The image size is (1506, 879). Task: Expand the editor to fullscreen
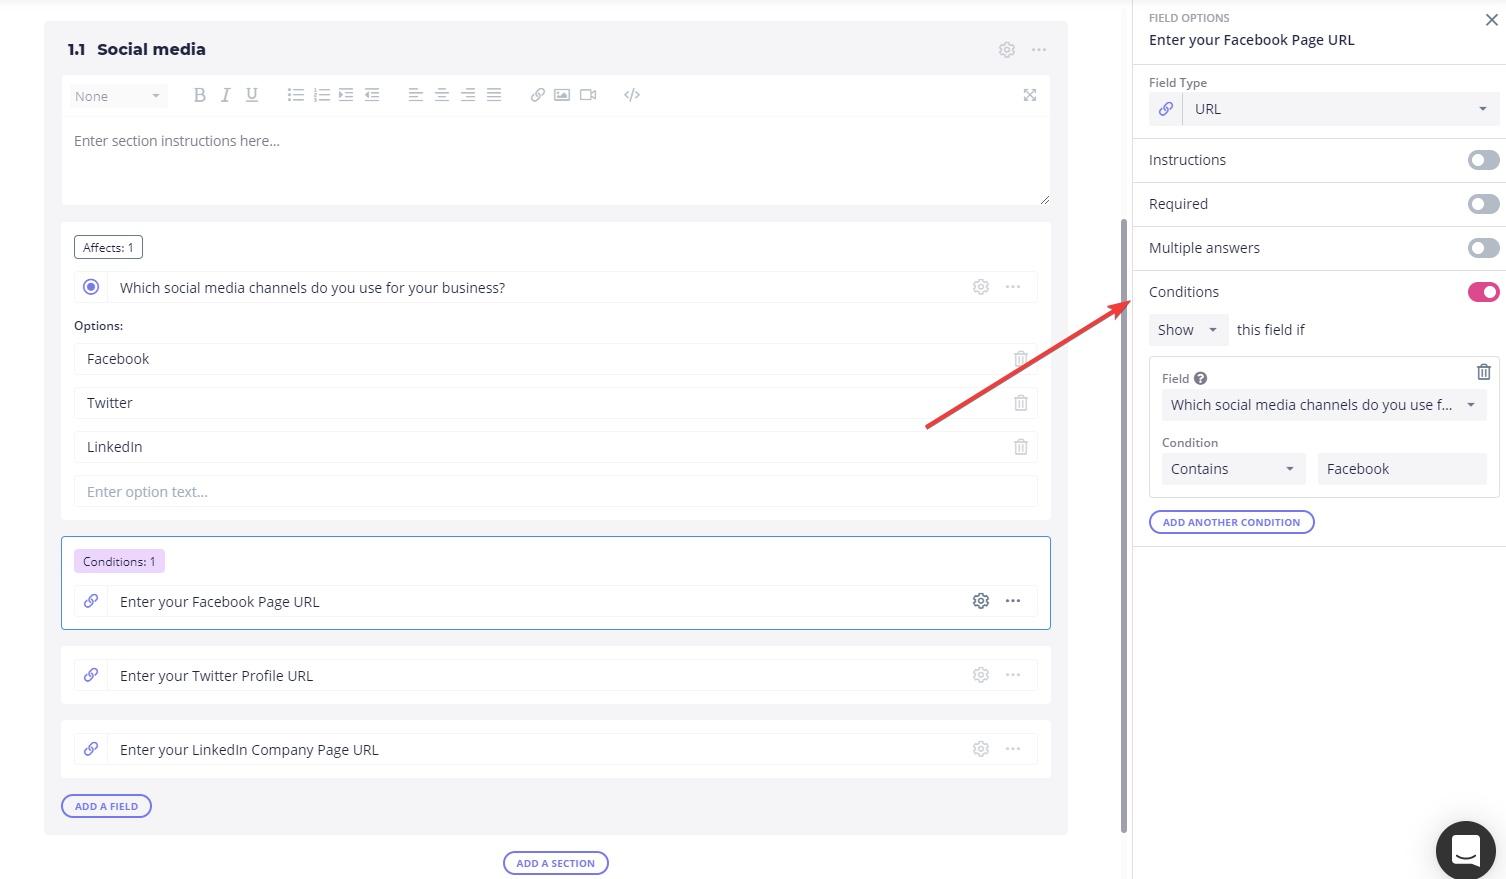coord(1030,95)
